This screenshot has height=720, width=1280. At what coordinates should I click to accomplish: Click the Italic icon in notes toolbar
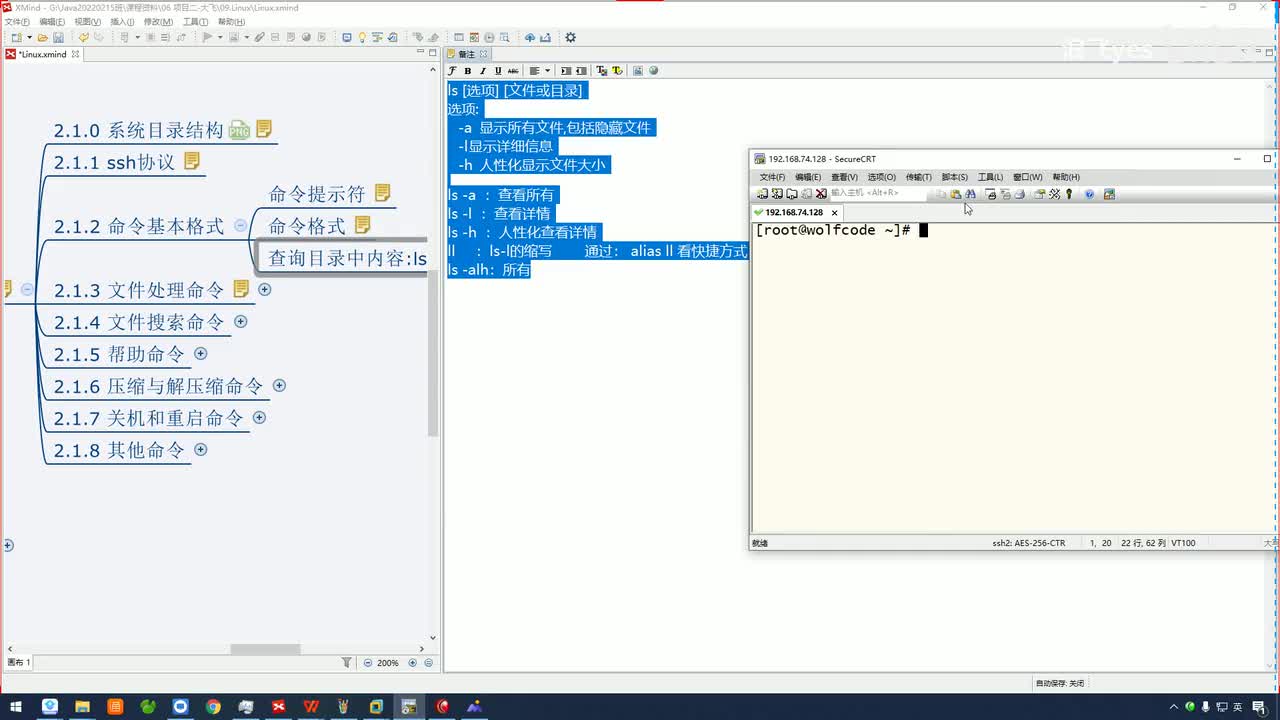pyautogui.click(x=482, y=71)
